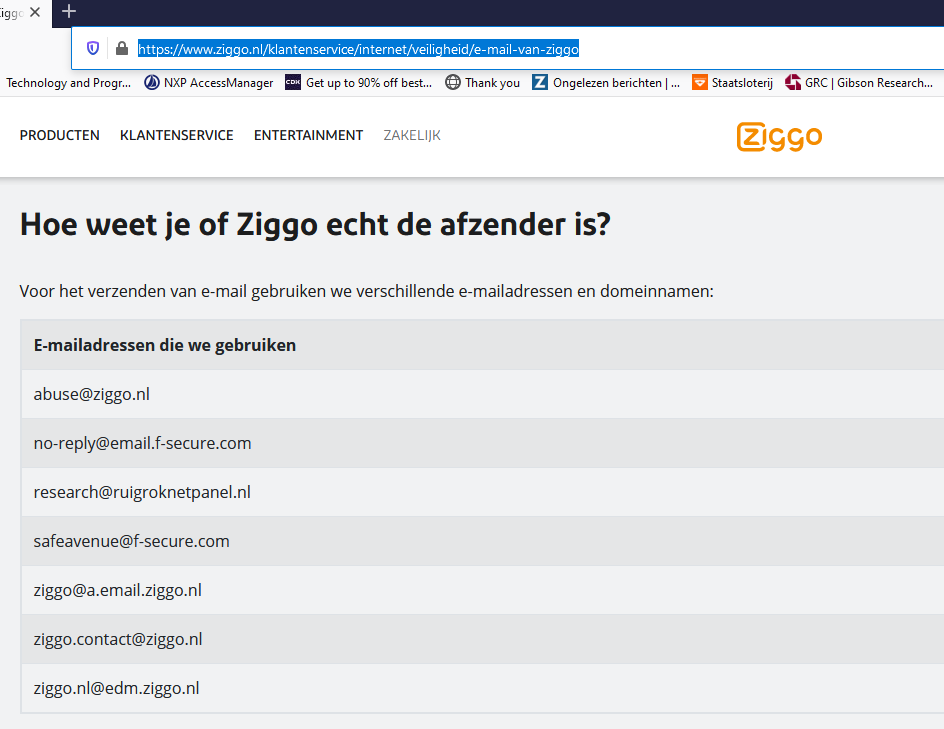Open GRC | Gibson Research... bookmark label
Screen dimensions: 944x729
869,83
